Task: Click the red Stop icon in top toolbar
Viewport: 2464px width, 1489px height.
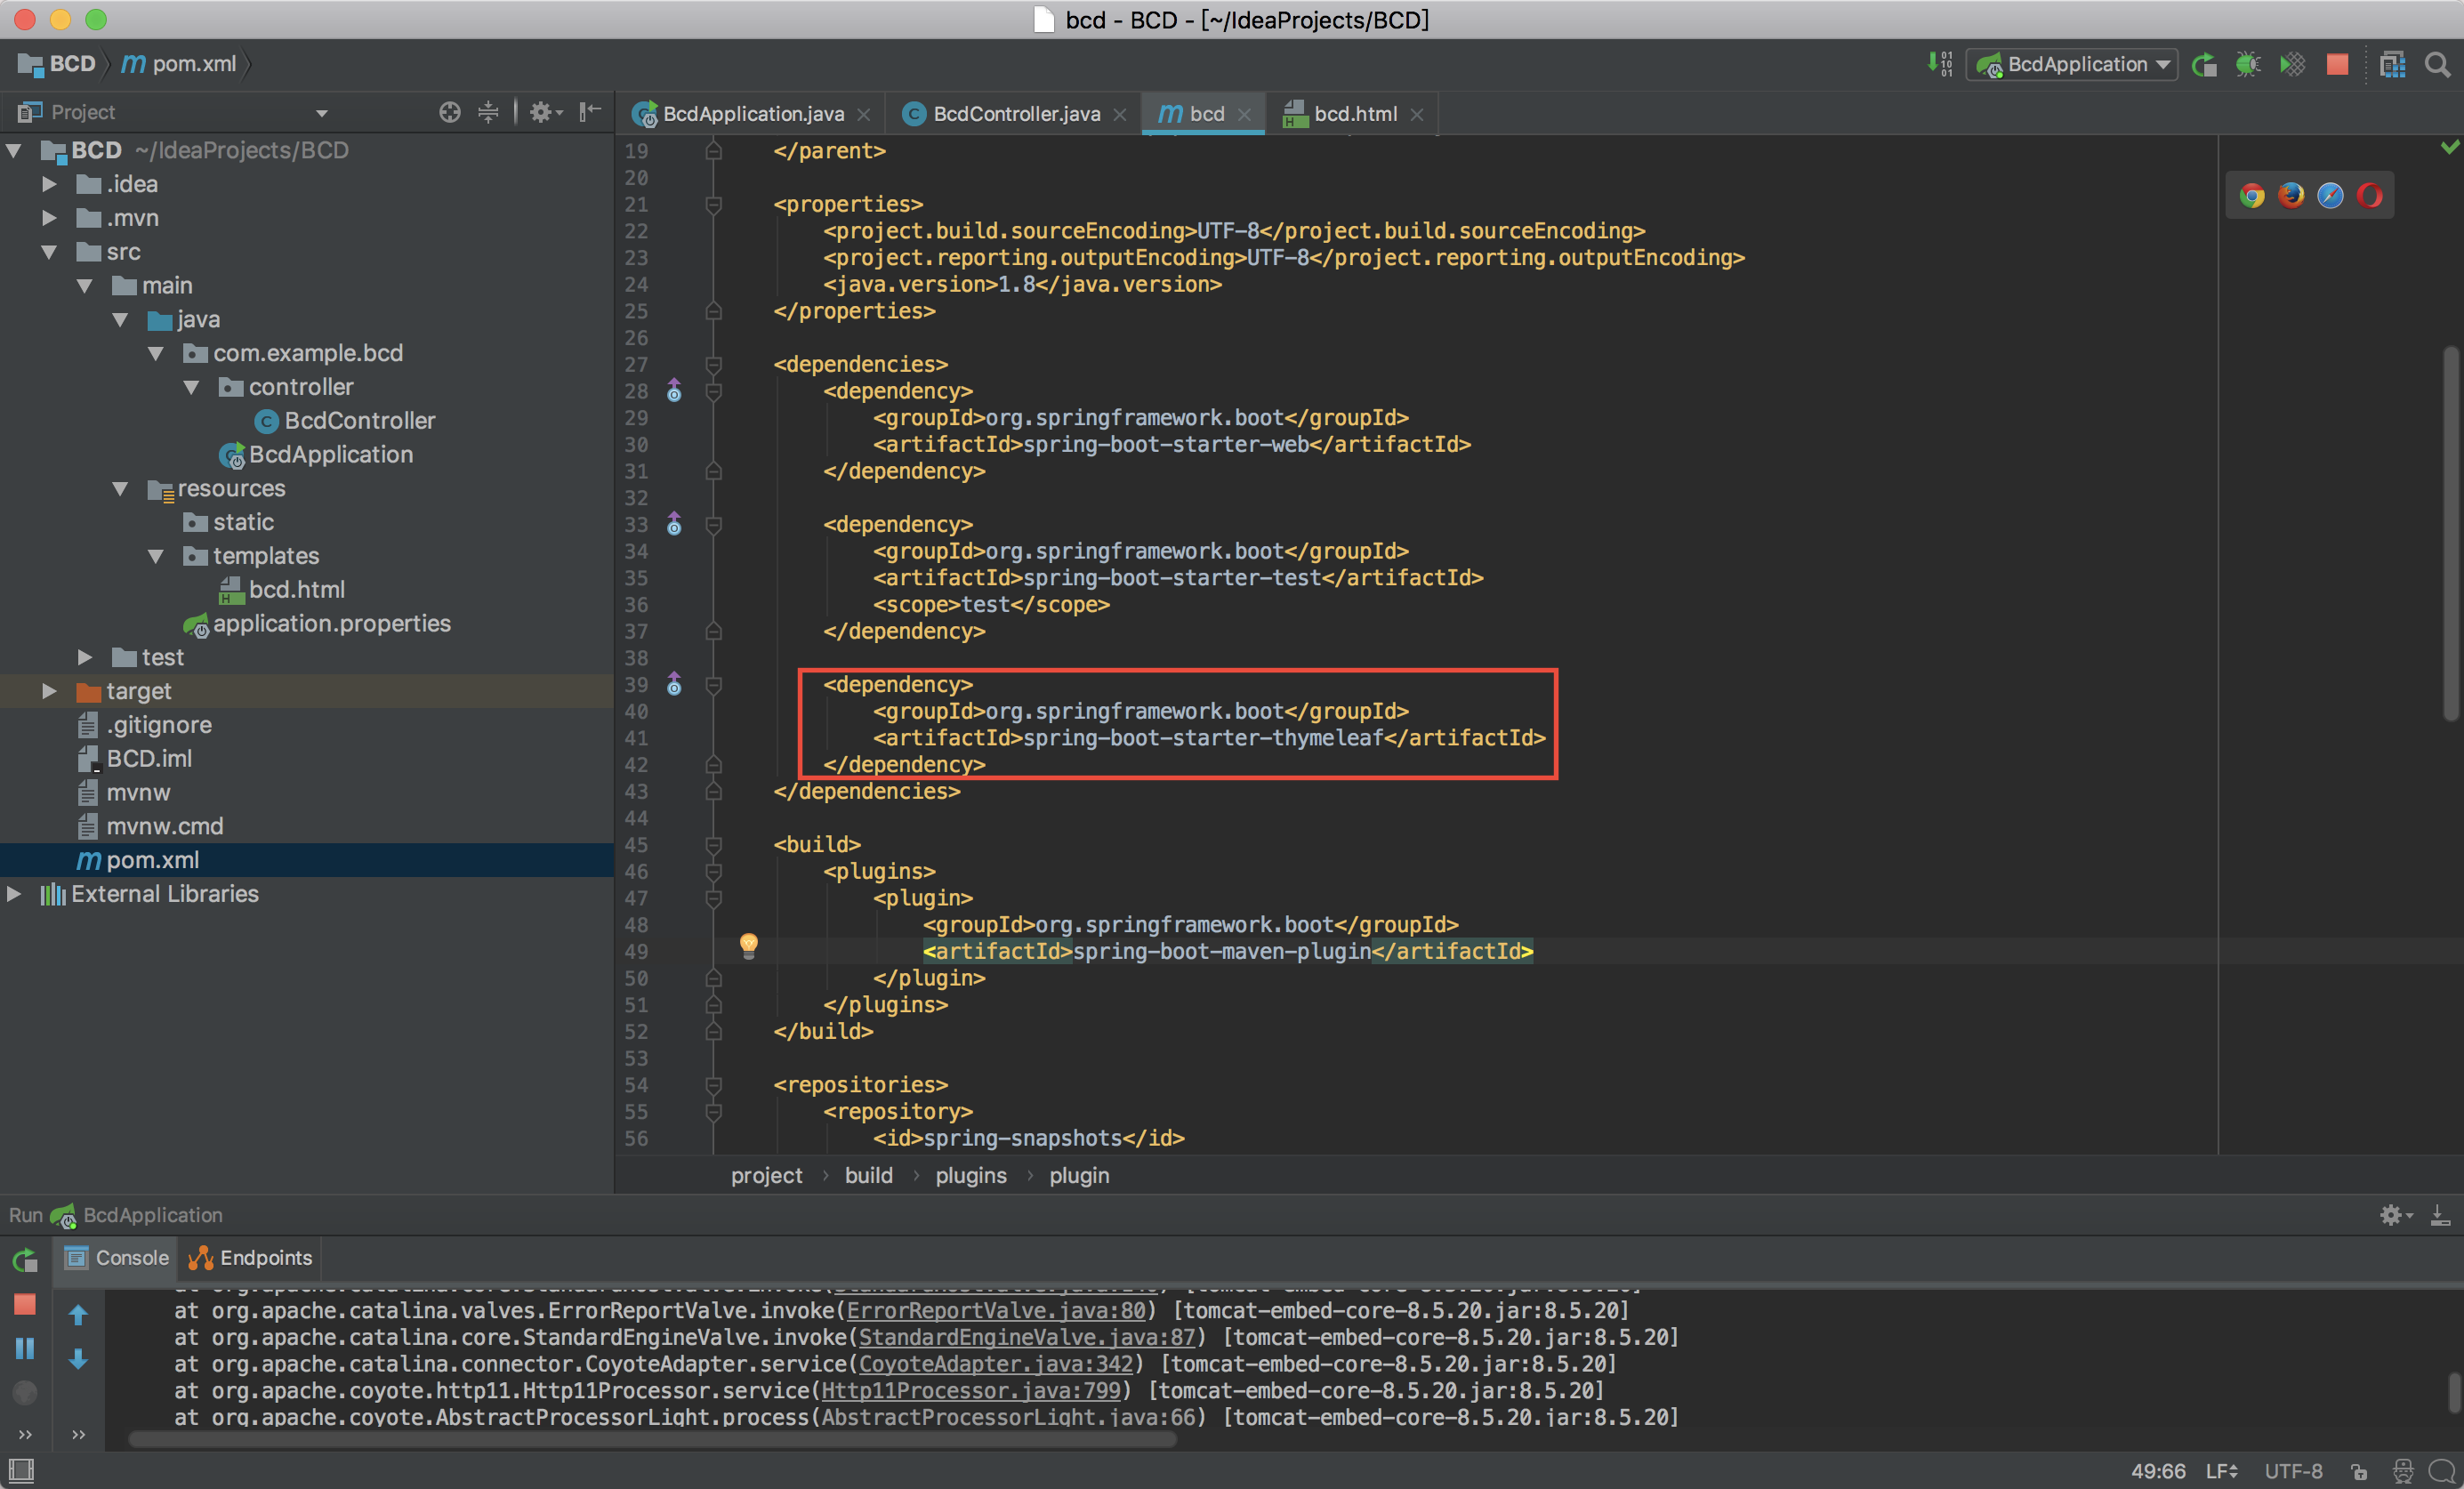Action: coord(2337,65)
